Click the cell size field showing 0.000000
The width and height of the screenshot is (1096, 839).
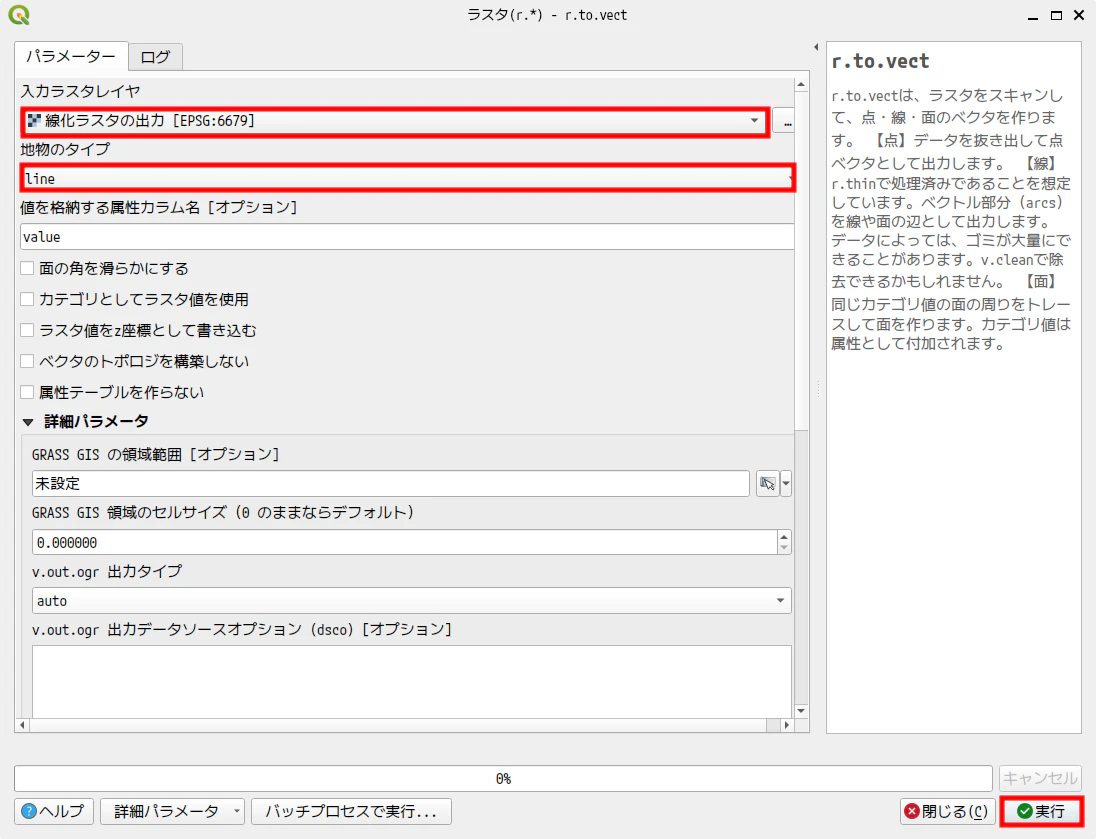pos(405,543)
